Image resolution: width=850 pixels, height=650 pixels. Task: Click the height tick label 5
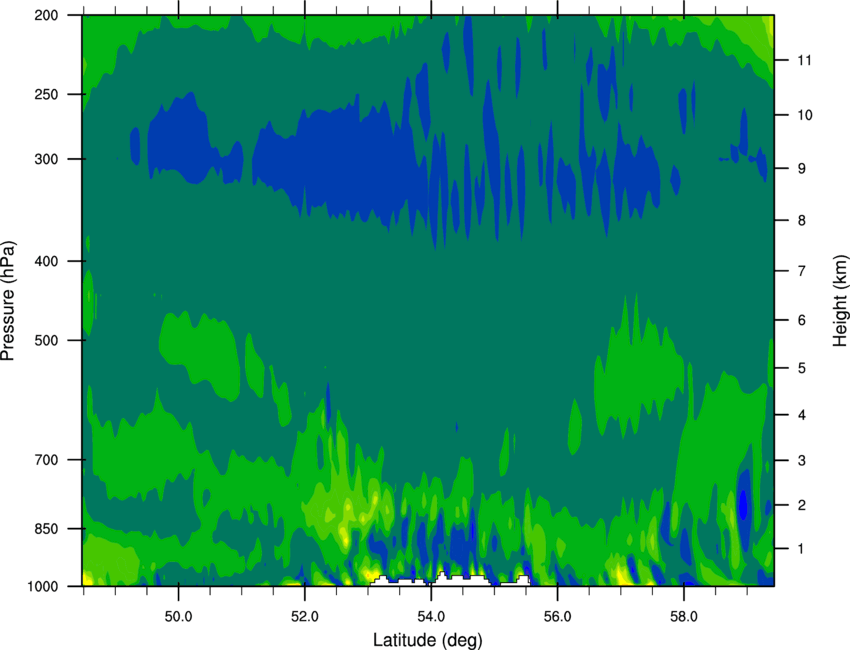(802, 369)
